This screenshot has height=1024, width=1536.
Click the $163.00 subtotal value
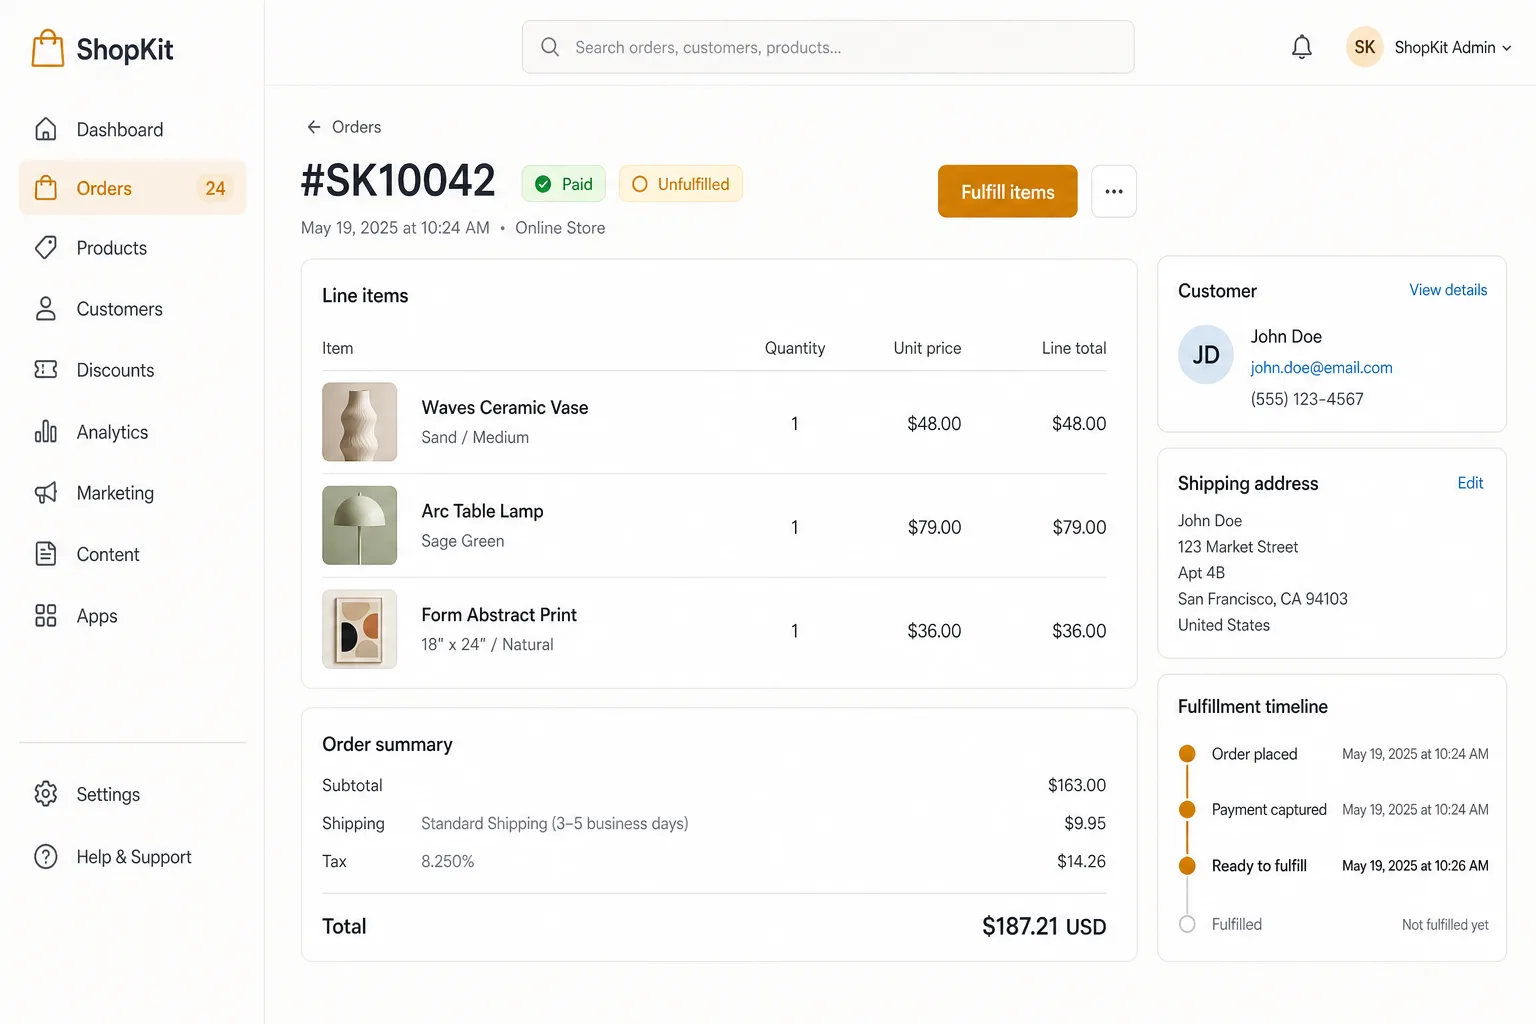(1077, 786)
